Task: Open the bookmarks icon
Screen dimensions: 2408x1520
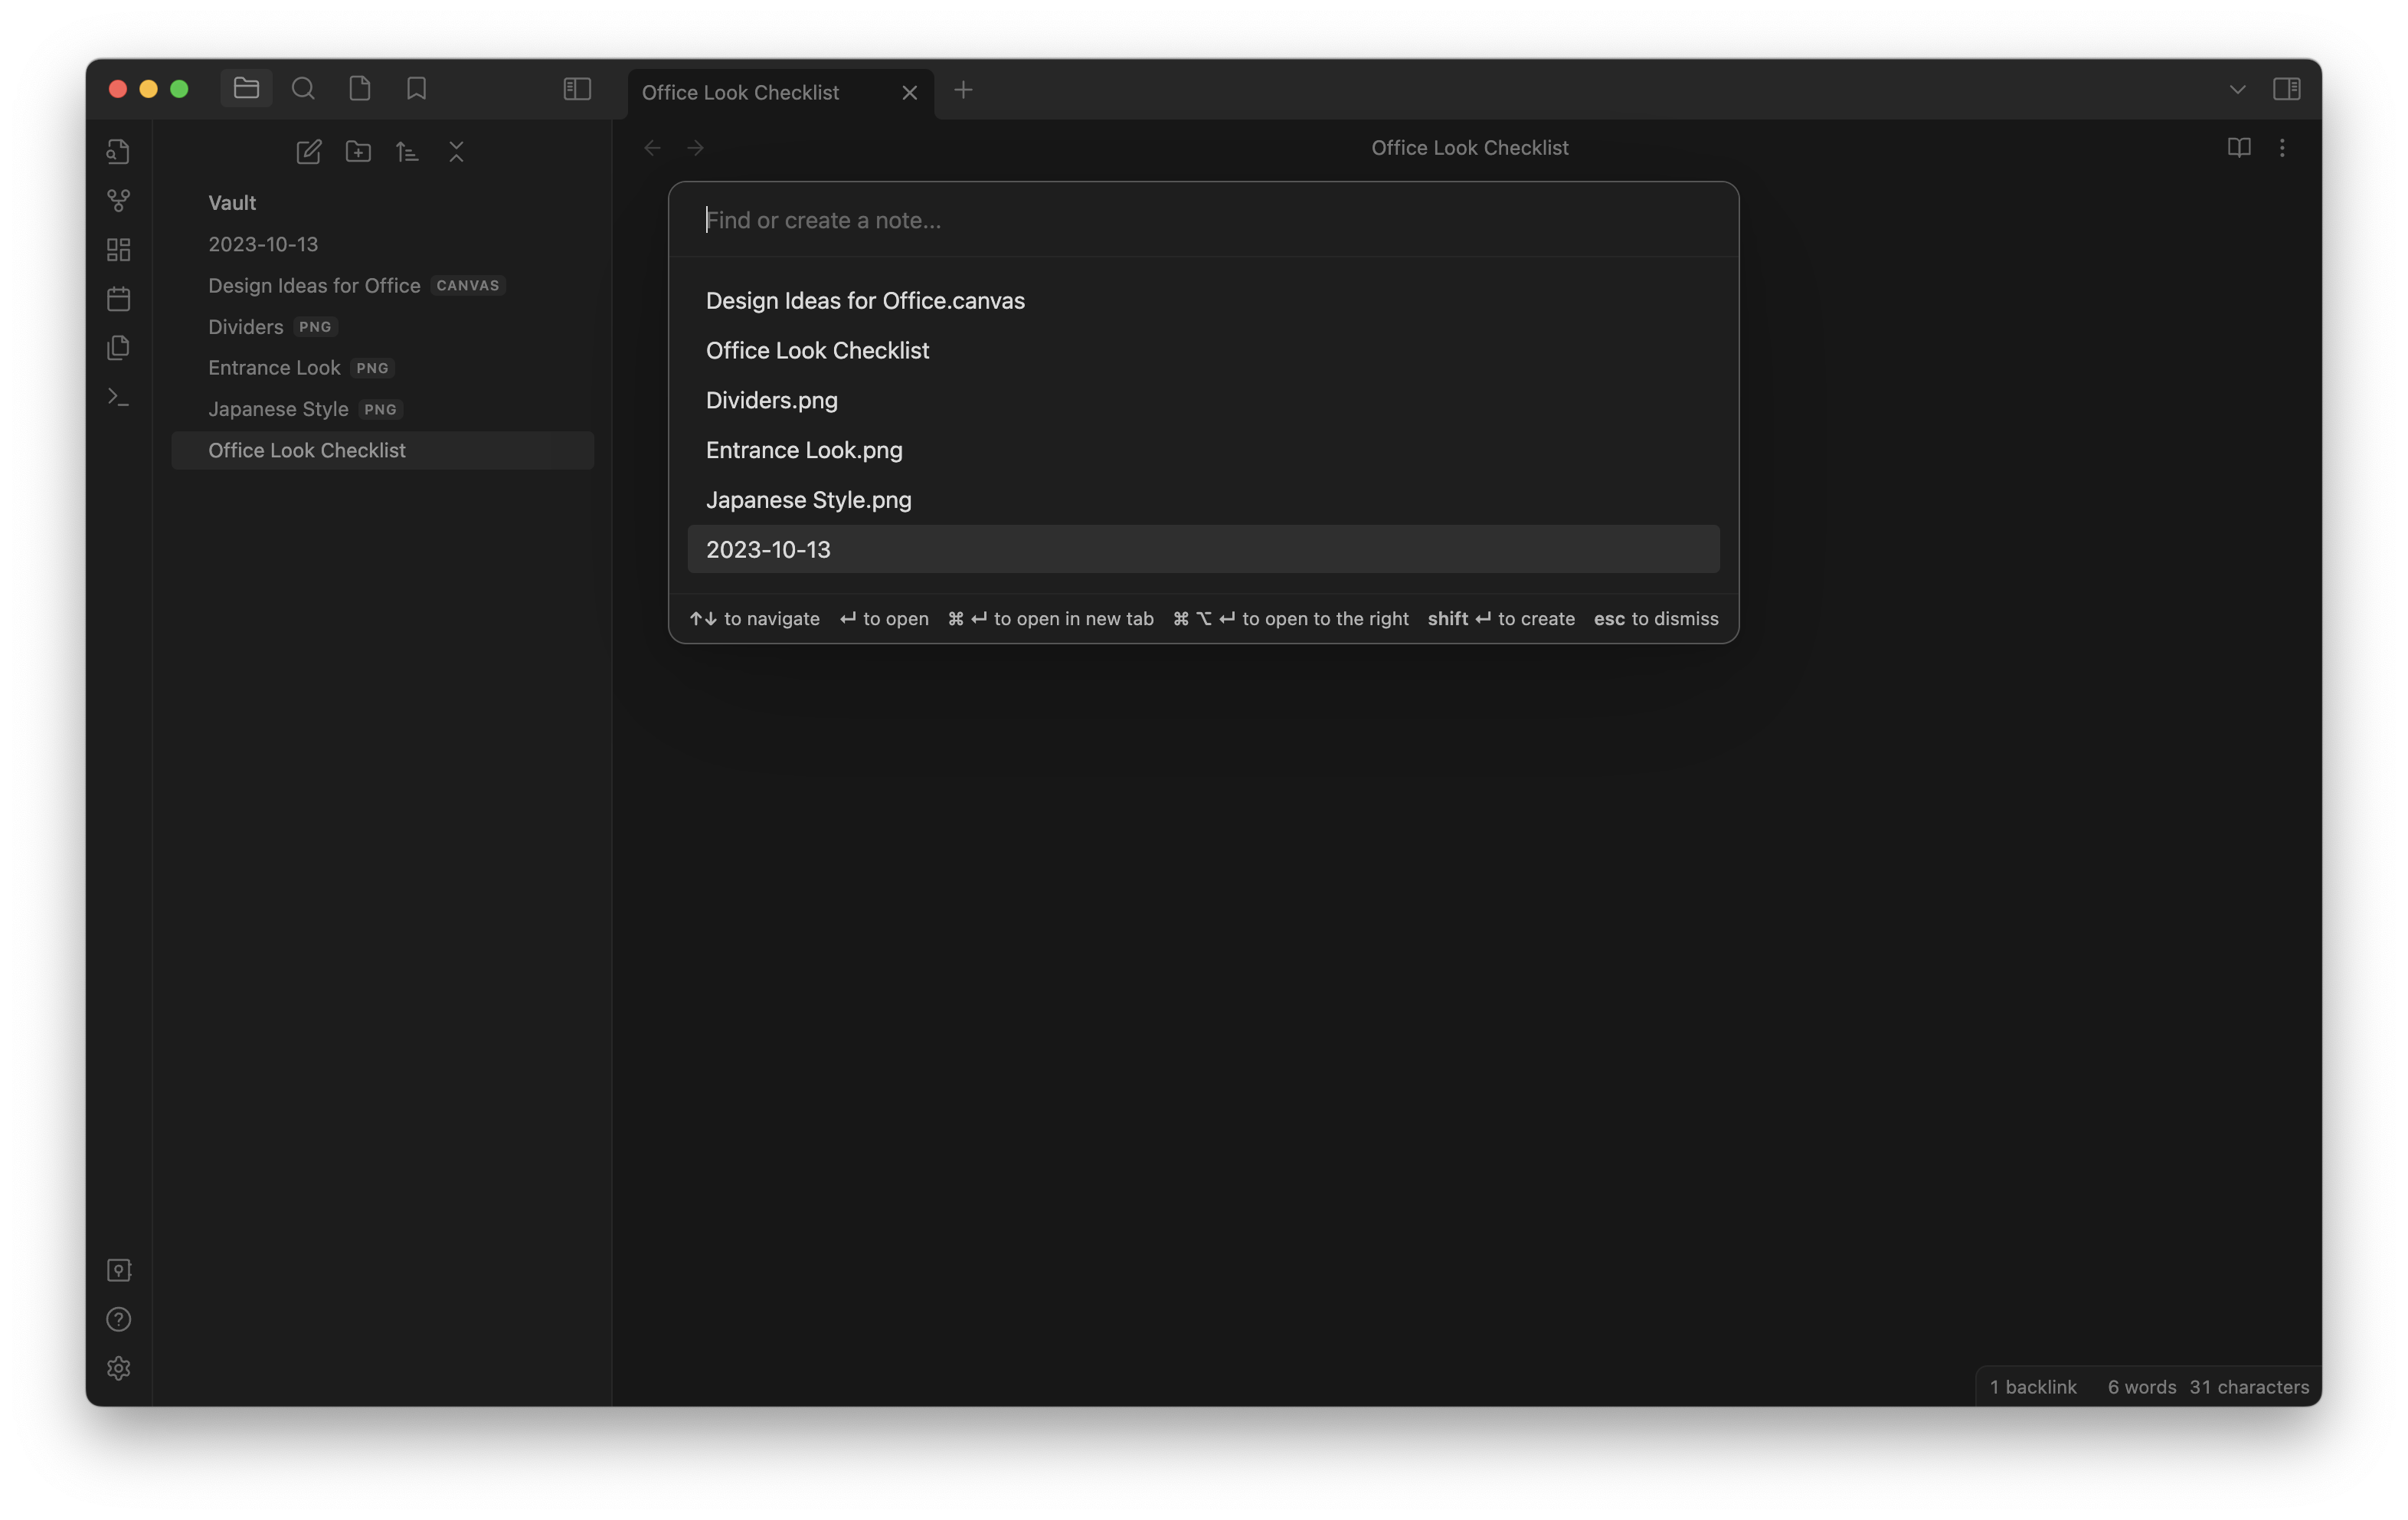Action: tap(416, 88)
